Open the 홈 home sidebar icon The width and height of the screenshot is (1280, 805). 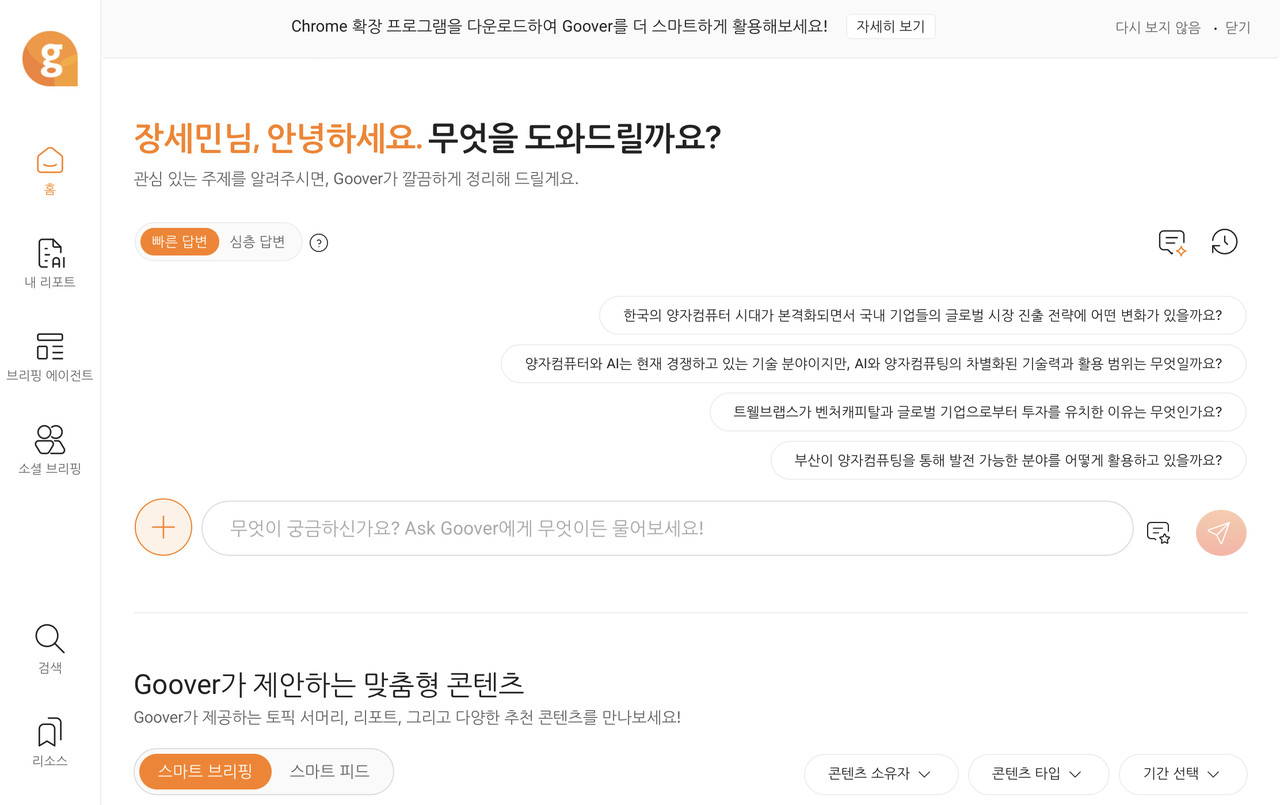click(x=50, y=171)
